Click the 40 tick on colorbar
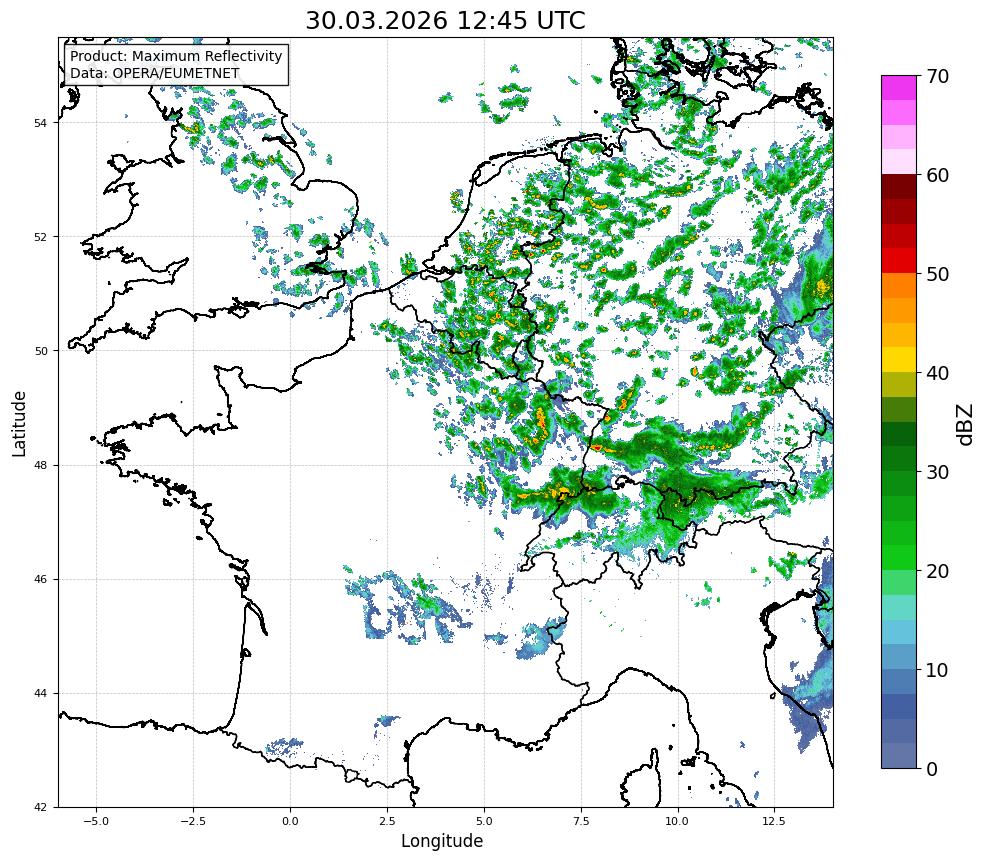The image size is (985, 860). [937, 373]
